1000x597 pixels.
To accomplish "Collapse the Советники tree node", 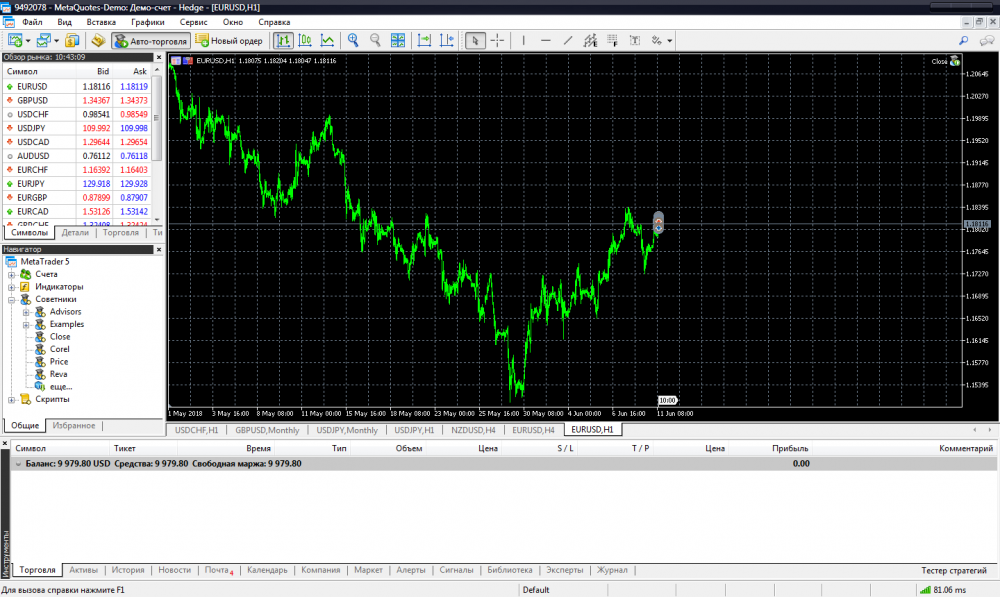I will click(12, 299).
